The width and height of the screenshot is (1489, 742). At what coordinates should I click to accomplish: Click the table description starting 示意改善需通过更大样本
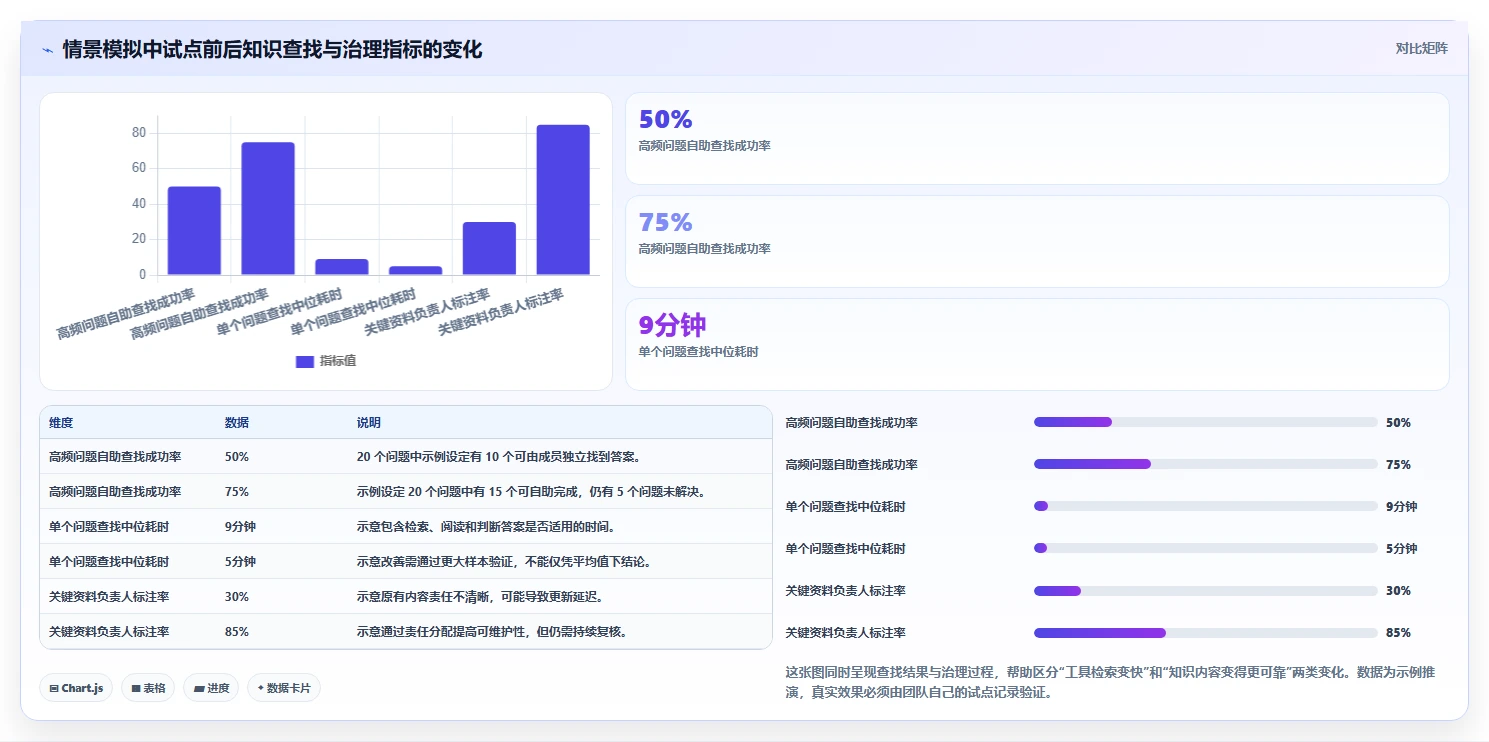coord(504,562)
